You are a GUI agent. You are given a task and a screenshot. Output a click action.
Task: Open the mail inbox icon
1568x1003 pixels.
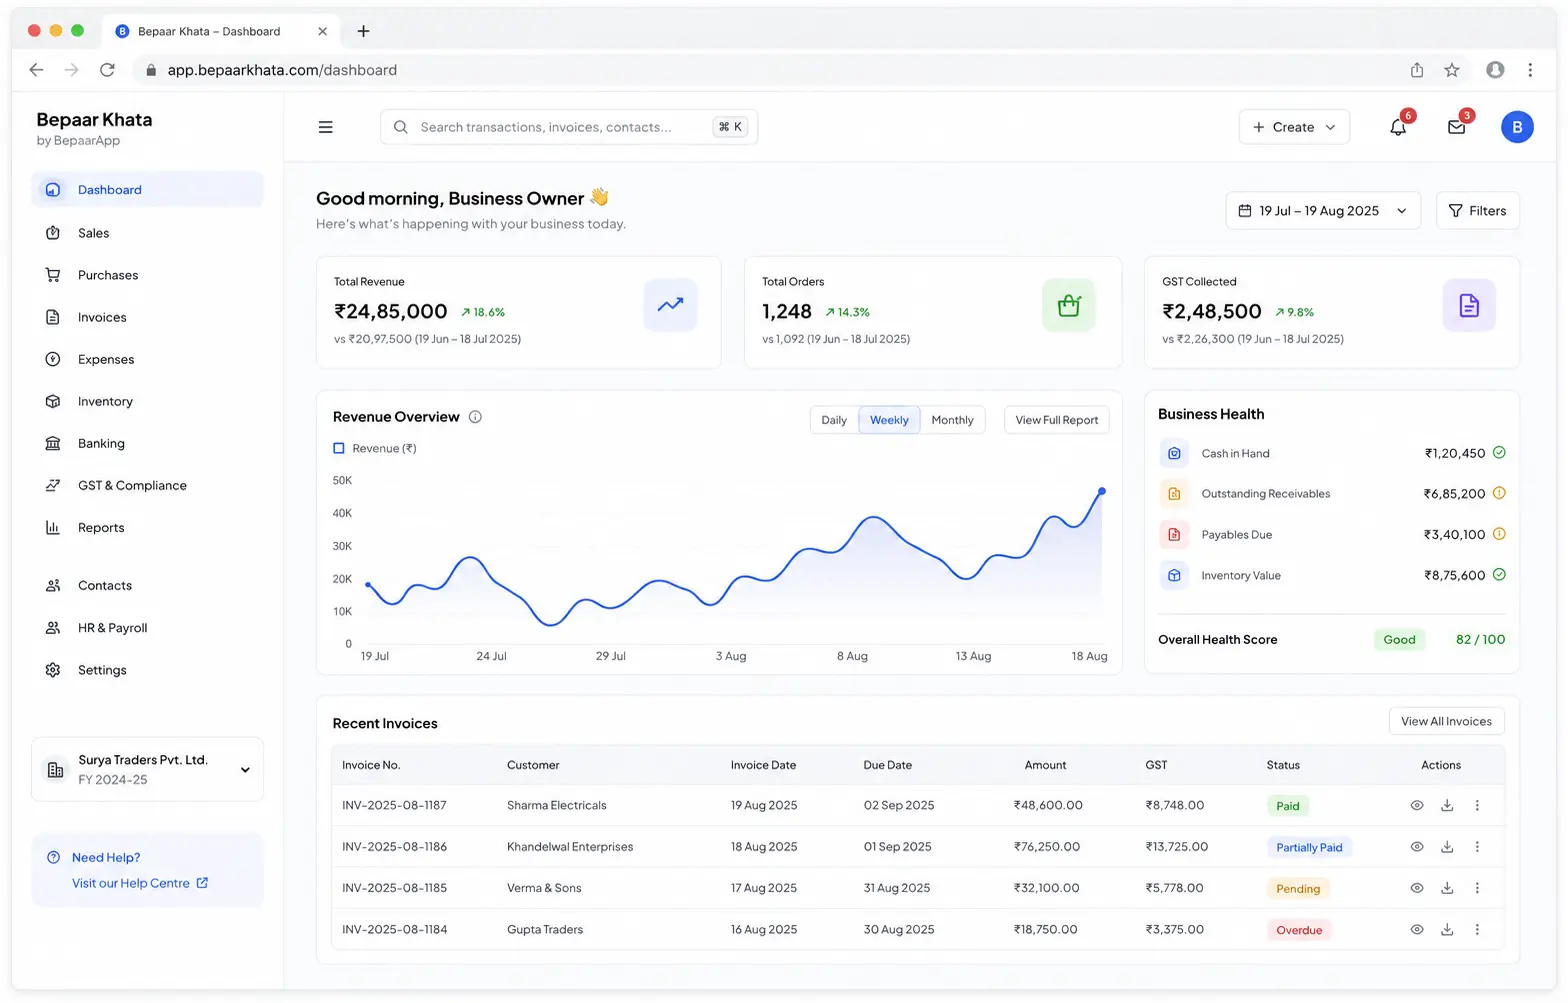click(1456, 127)
